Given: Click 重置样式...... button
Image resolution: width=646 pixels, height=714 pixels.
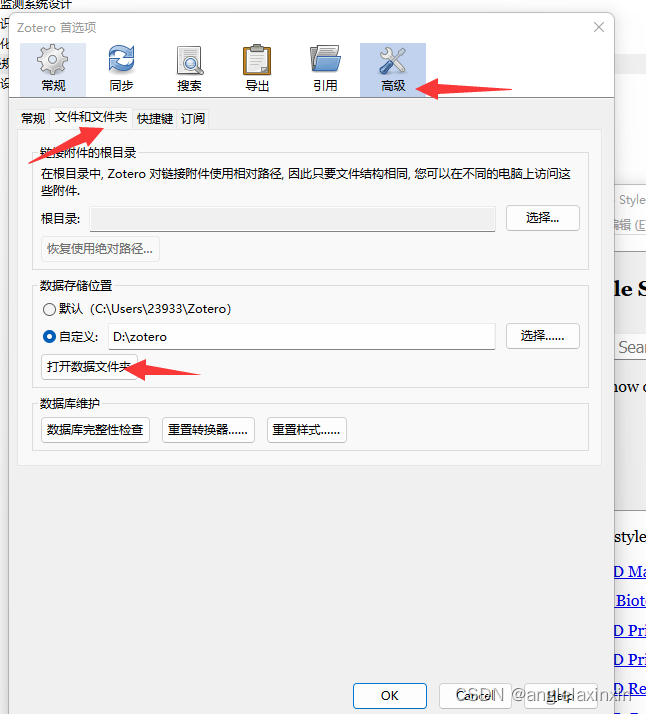Looking at the screenshot, I should coord(306,430).
